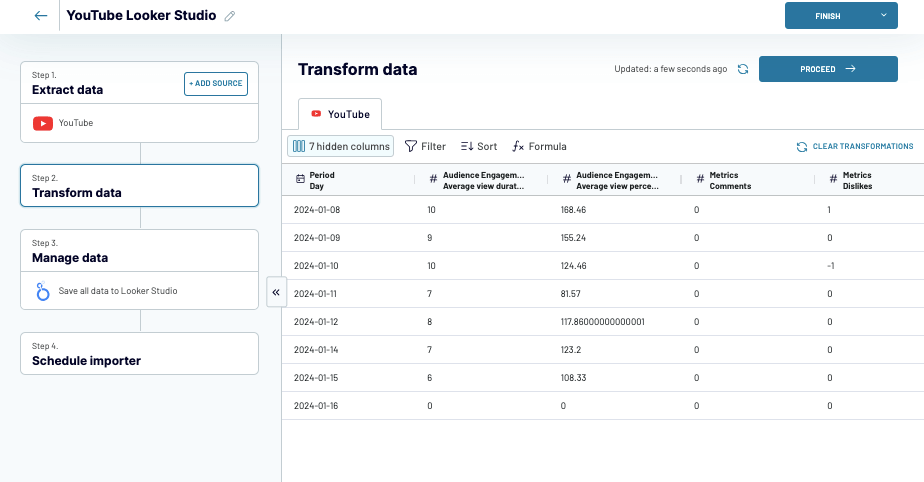Click the value 117.86000000000001
924x482 pixels.
pos(603,322)
